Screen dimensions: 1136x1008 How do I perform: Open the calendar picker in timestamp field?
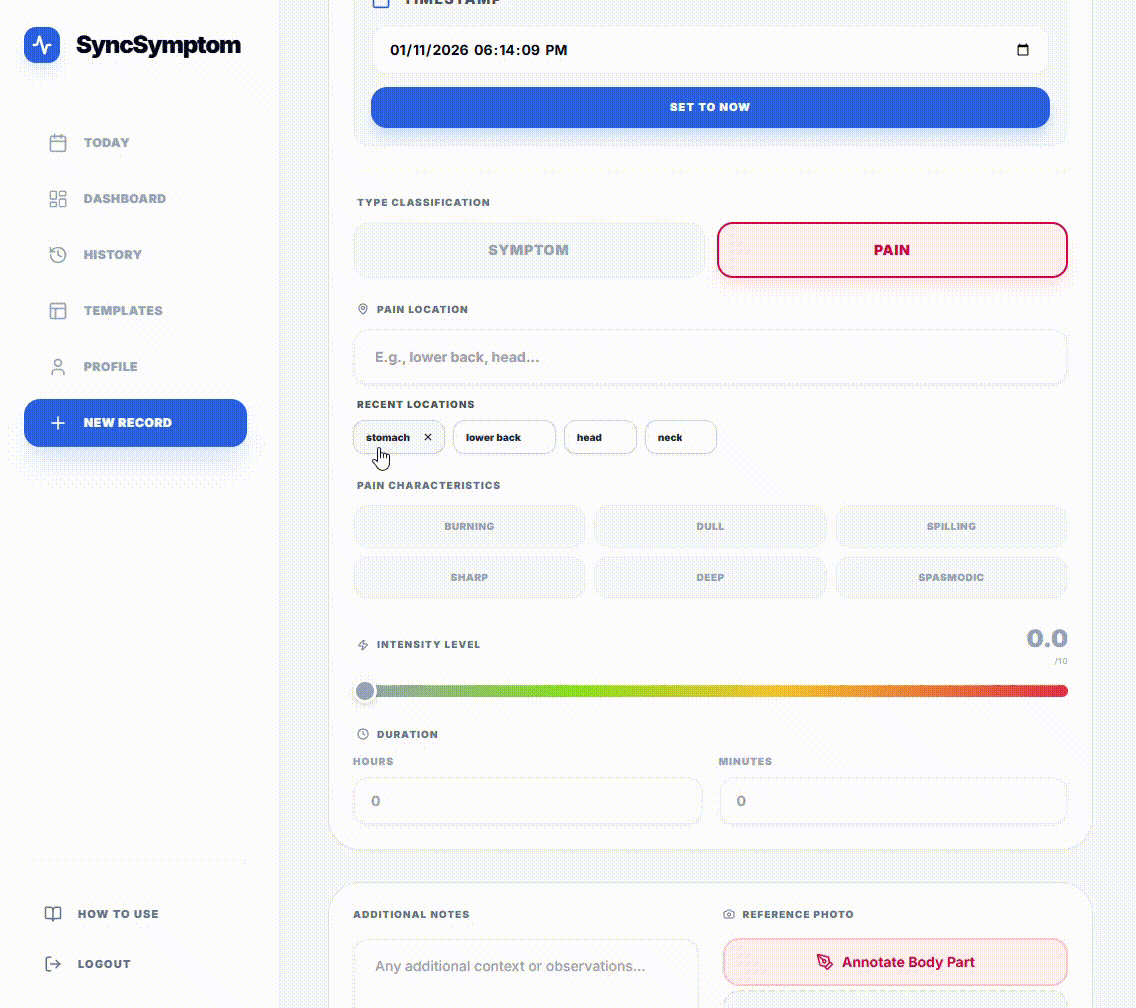point(1022,50)
